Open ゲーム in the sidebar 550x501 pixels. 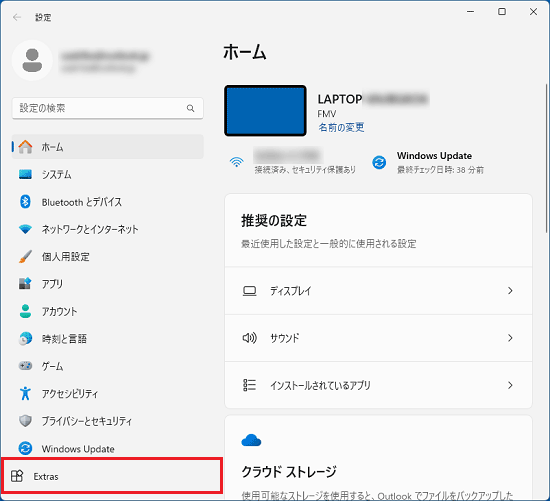coord(108,366)
